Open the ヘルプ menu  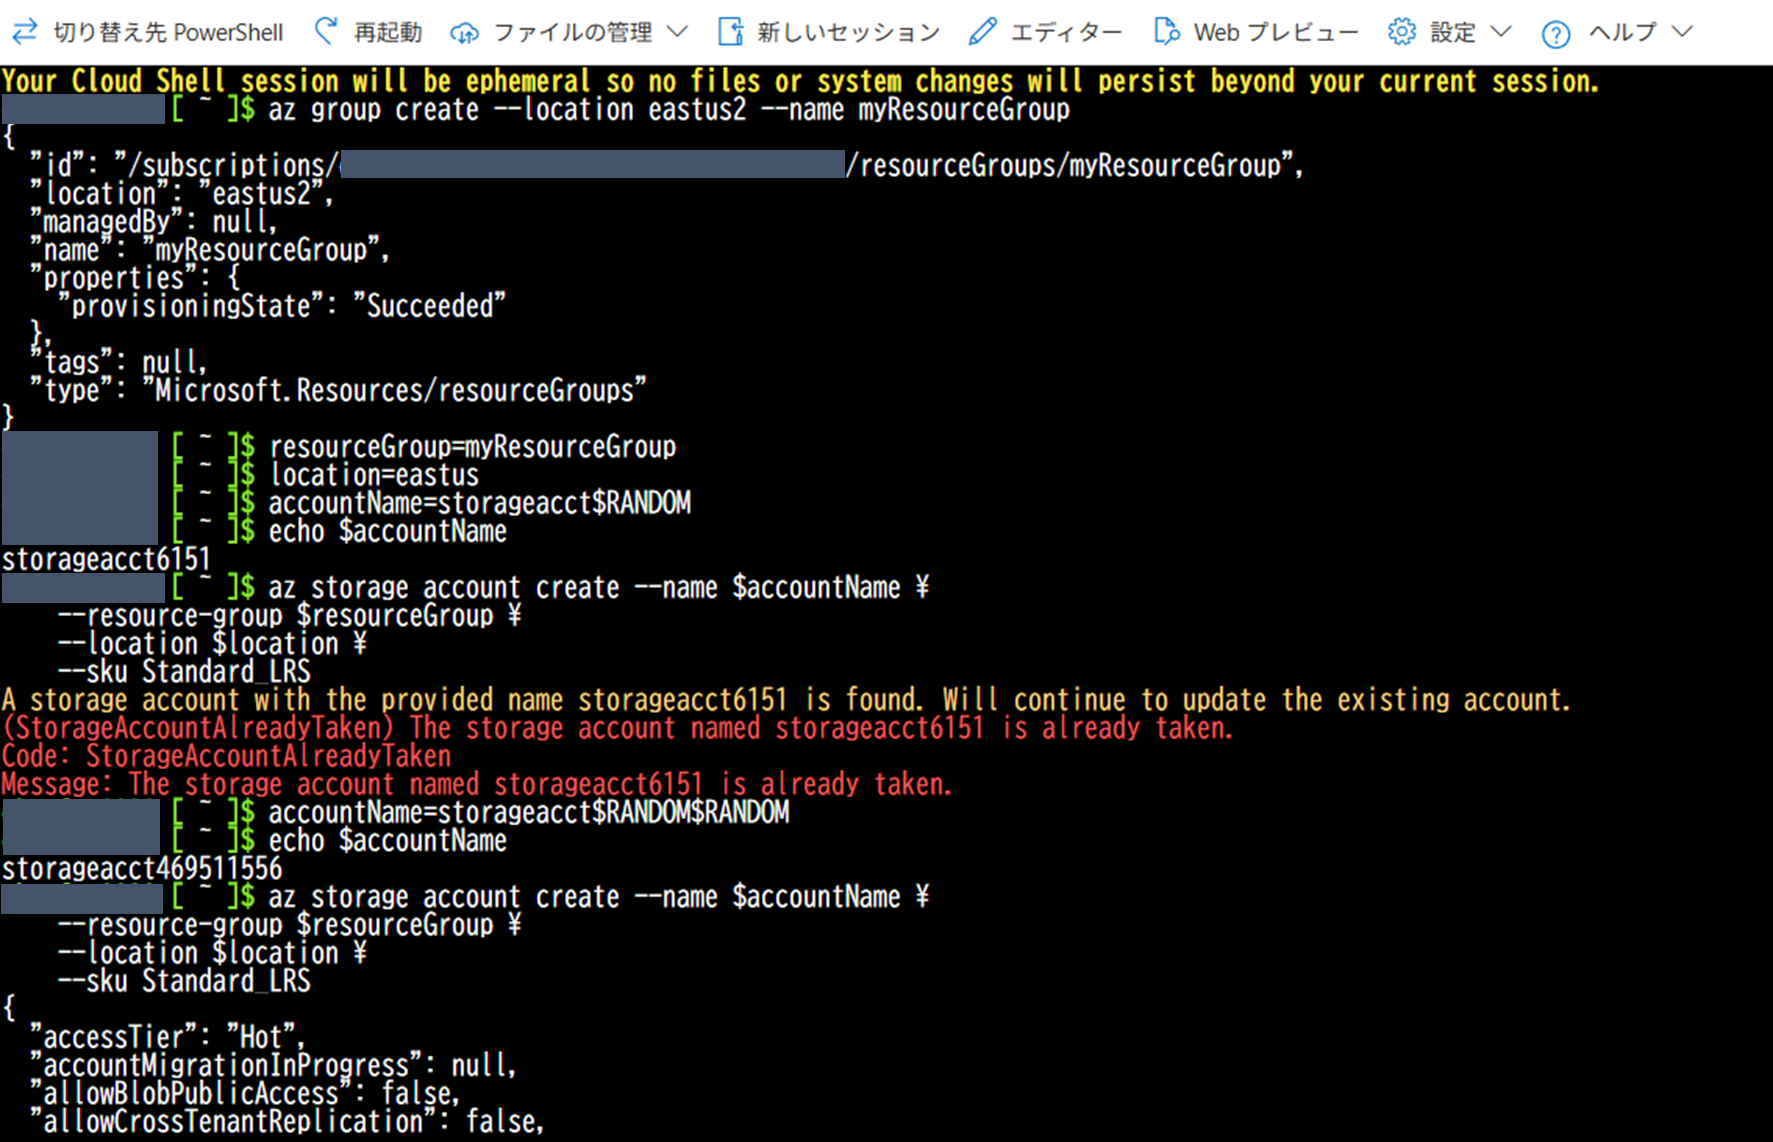pyautogui.click(x=1622, y=32)
